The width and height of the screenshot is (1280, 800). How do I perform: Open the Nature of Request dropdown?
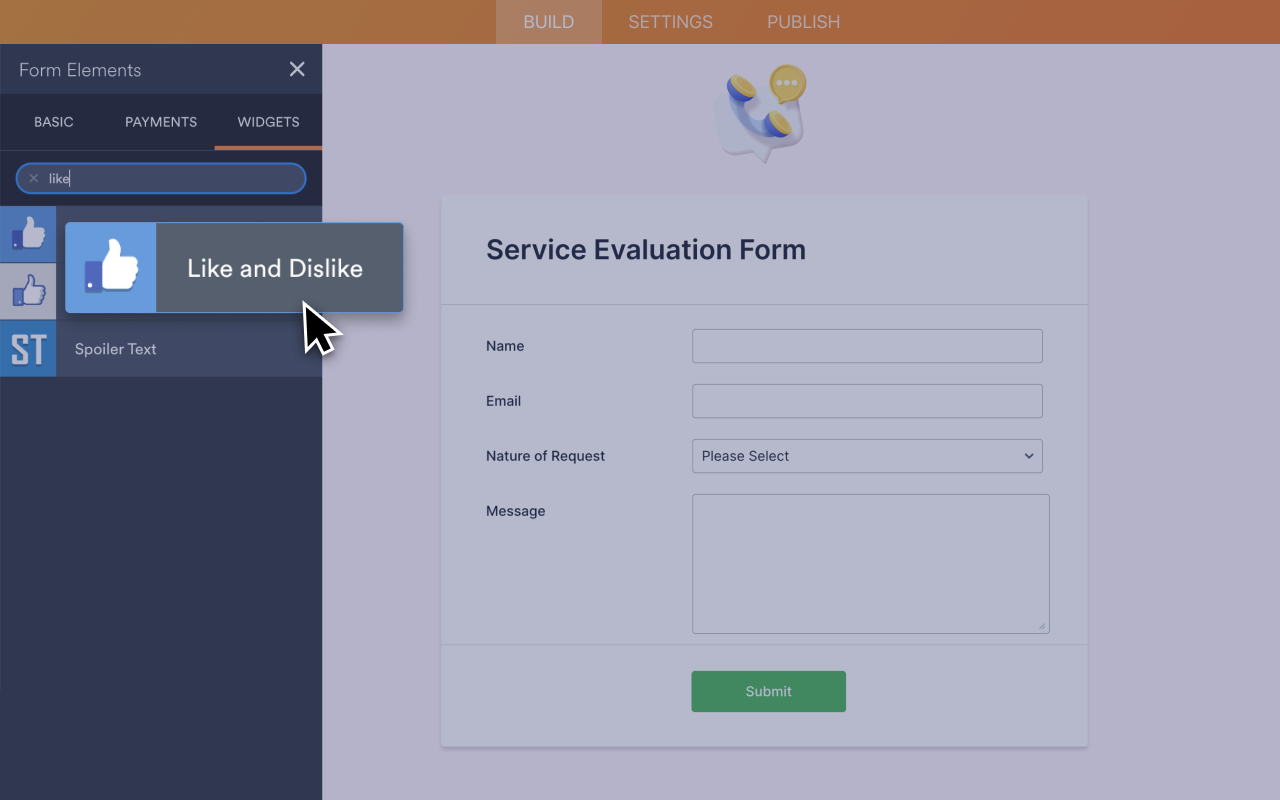(867, 456)
